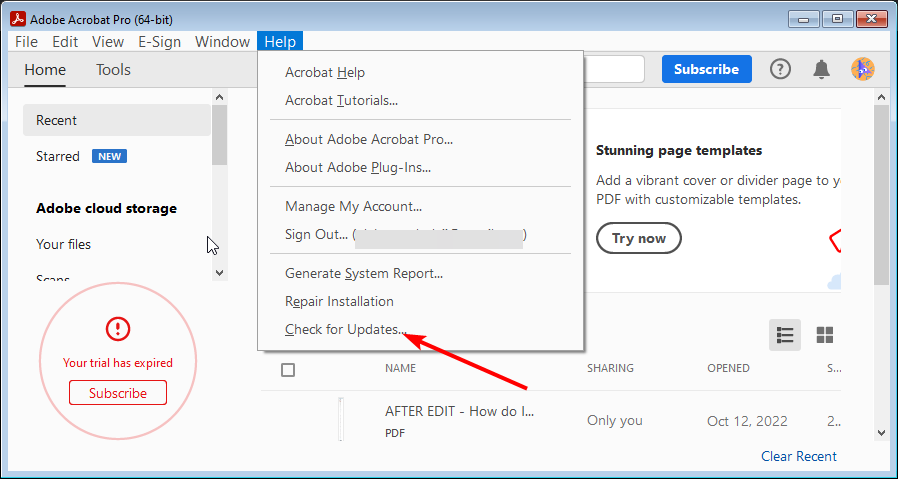Open the notifications bell
The width and height of the screenshot is (898, 479).
point(822,69)
